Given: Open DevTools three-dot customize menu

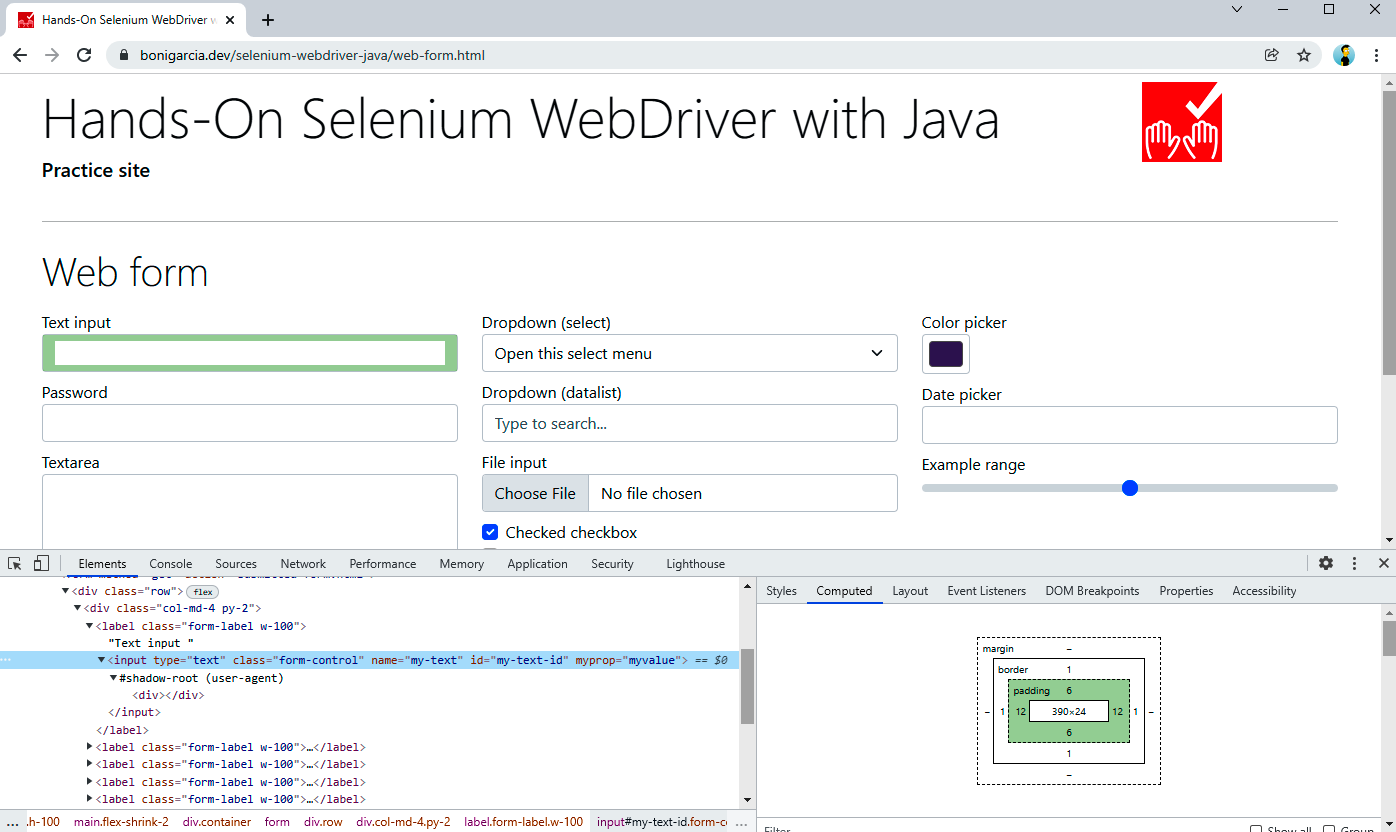Looking at the screenshot, I should [x=1355, y=564].
